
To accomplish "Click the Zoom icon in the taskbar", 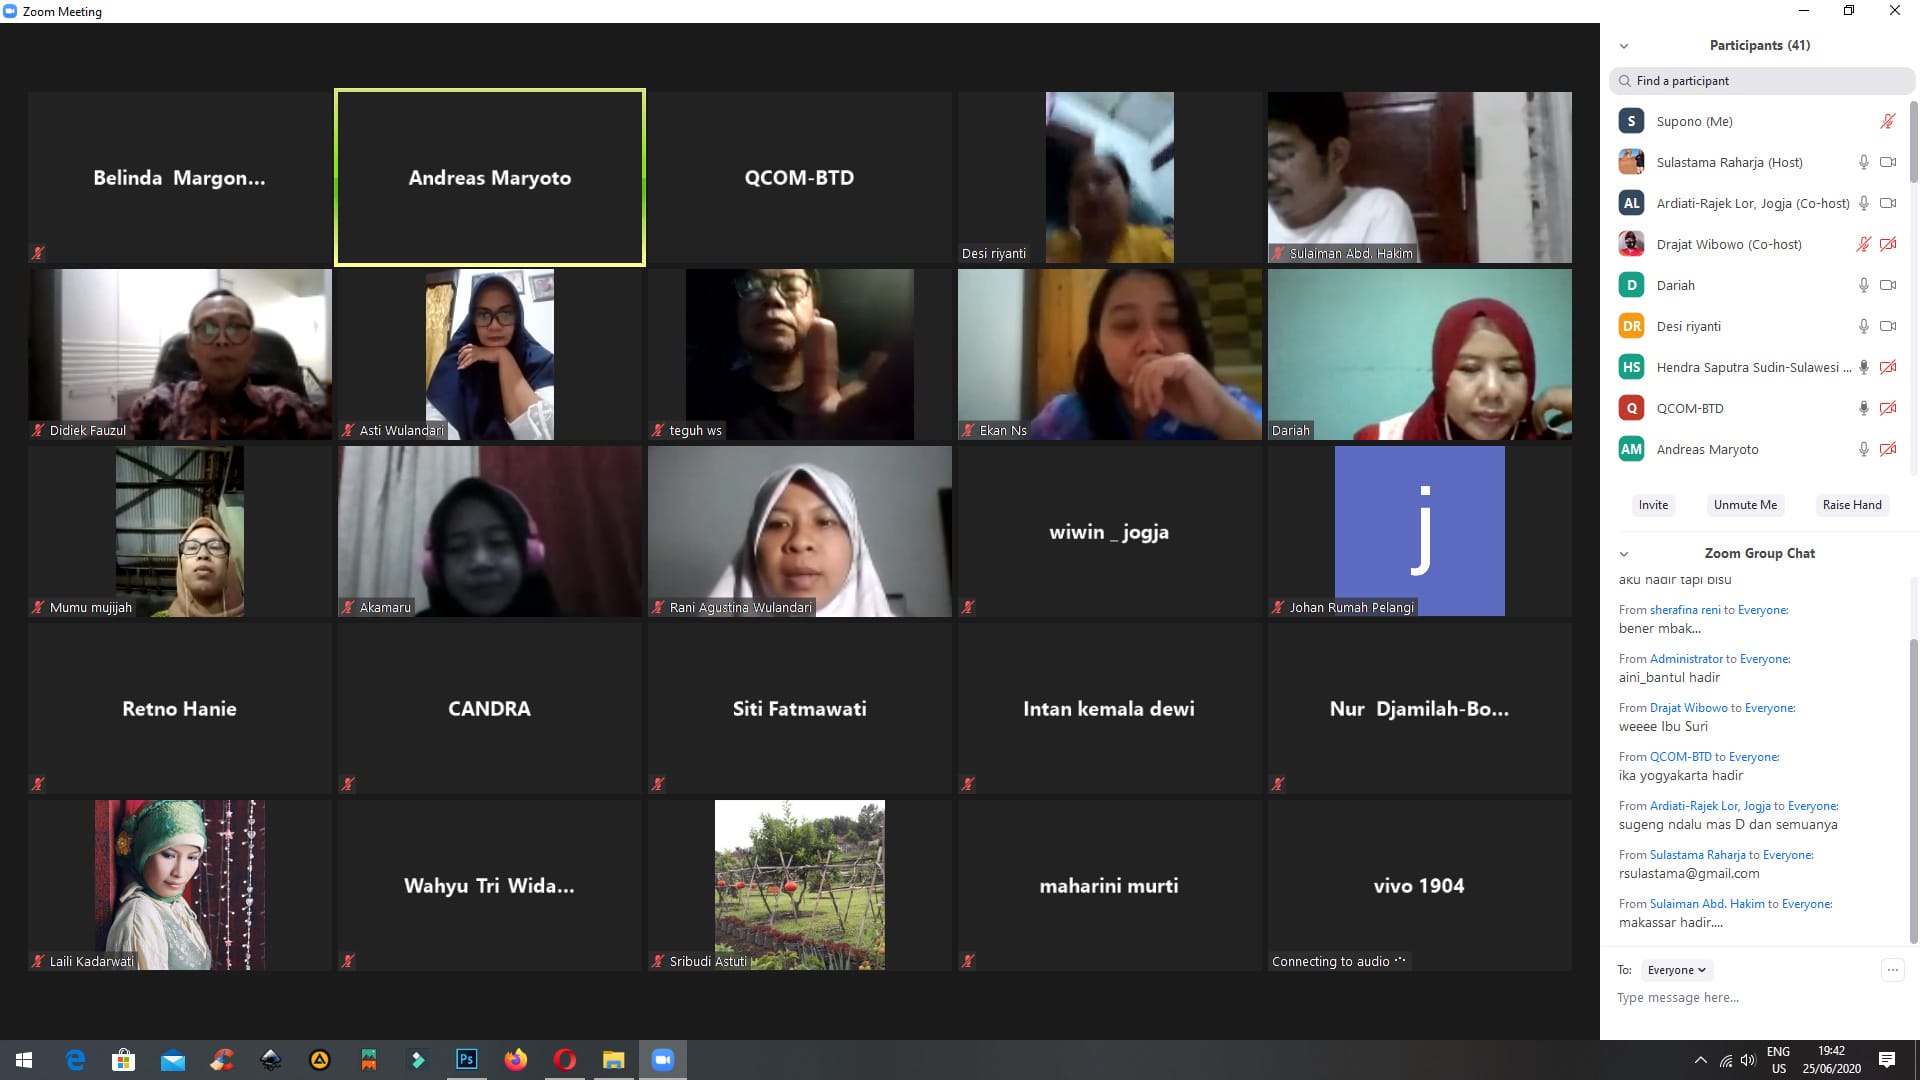I will (x=662, y=1060).
